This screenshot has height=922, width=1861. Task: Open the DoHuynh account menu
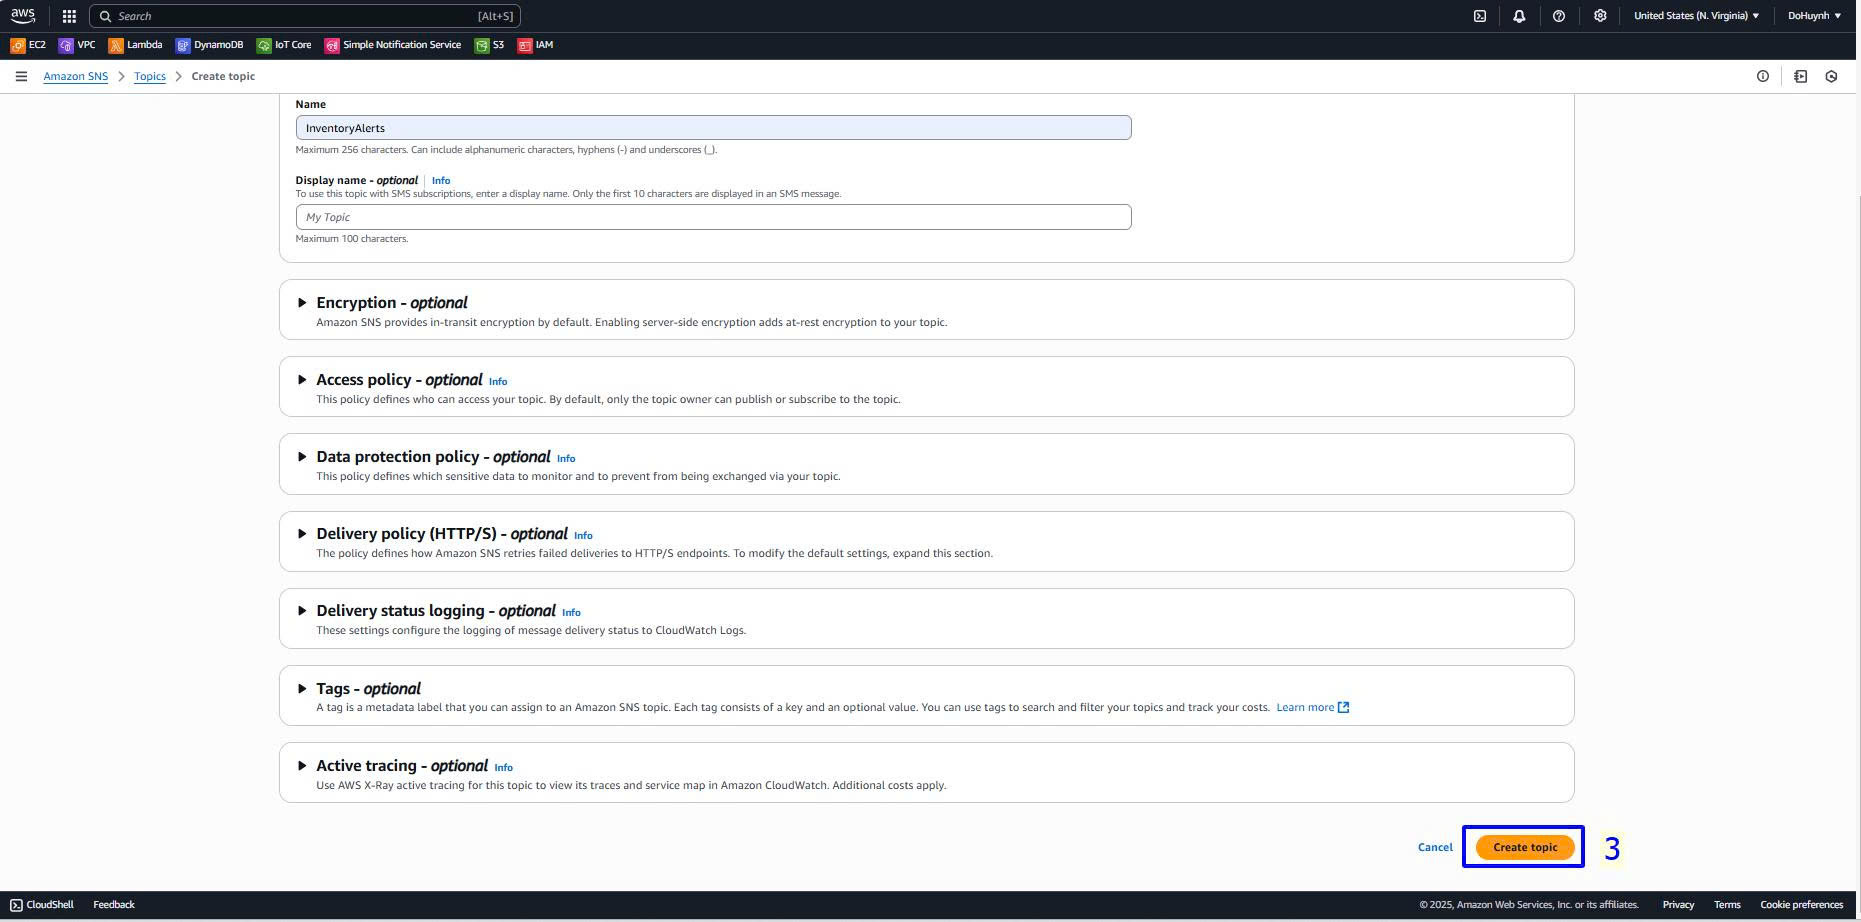(x=1814, y=16)
